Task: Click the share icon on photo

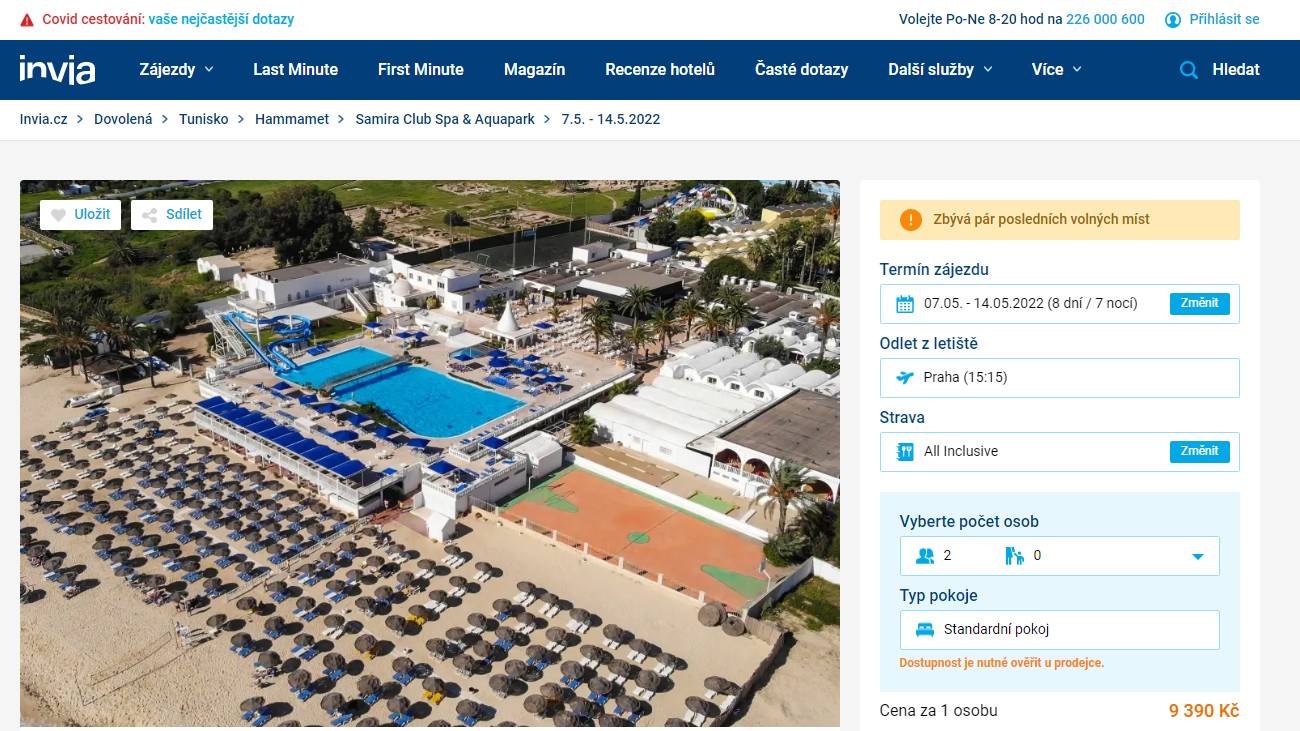Action: (x=149, y=215)
